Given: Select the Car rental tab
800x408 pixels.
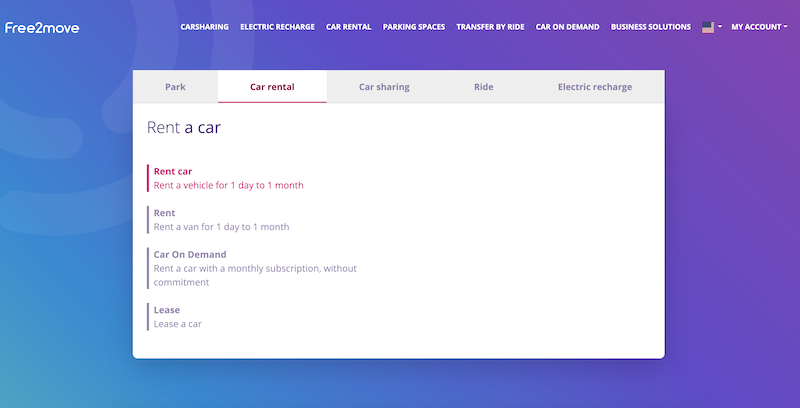Looking at the screenshot, I should 272,87.
